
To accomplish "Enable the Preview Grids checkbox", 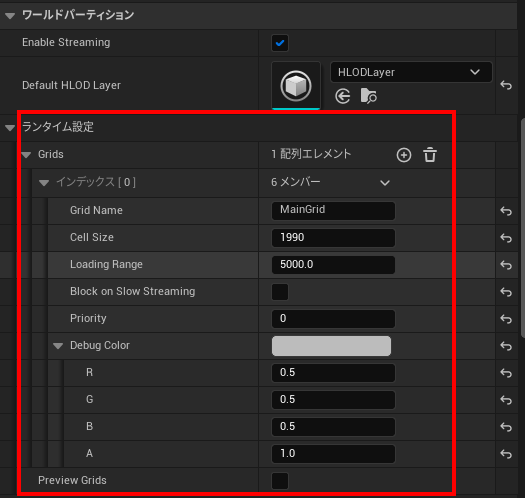I will pyautogui.click(x=280, y=481).
